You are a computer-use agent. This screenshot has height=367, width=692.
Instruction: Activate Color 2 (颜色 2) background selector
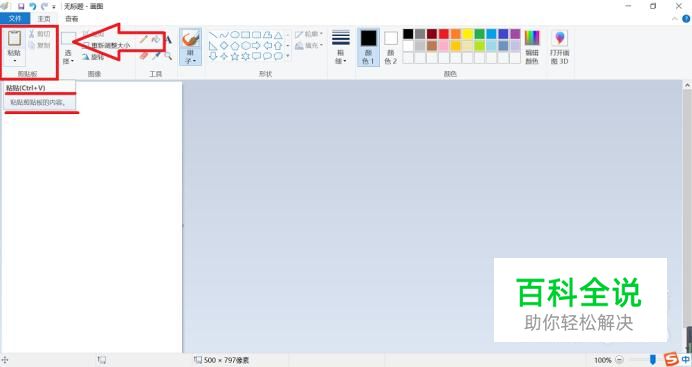click(391, 47)
